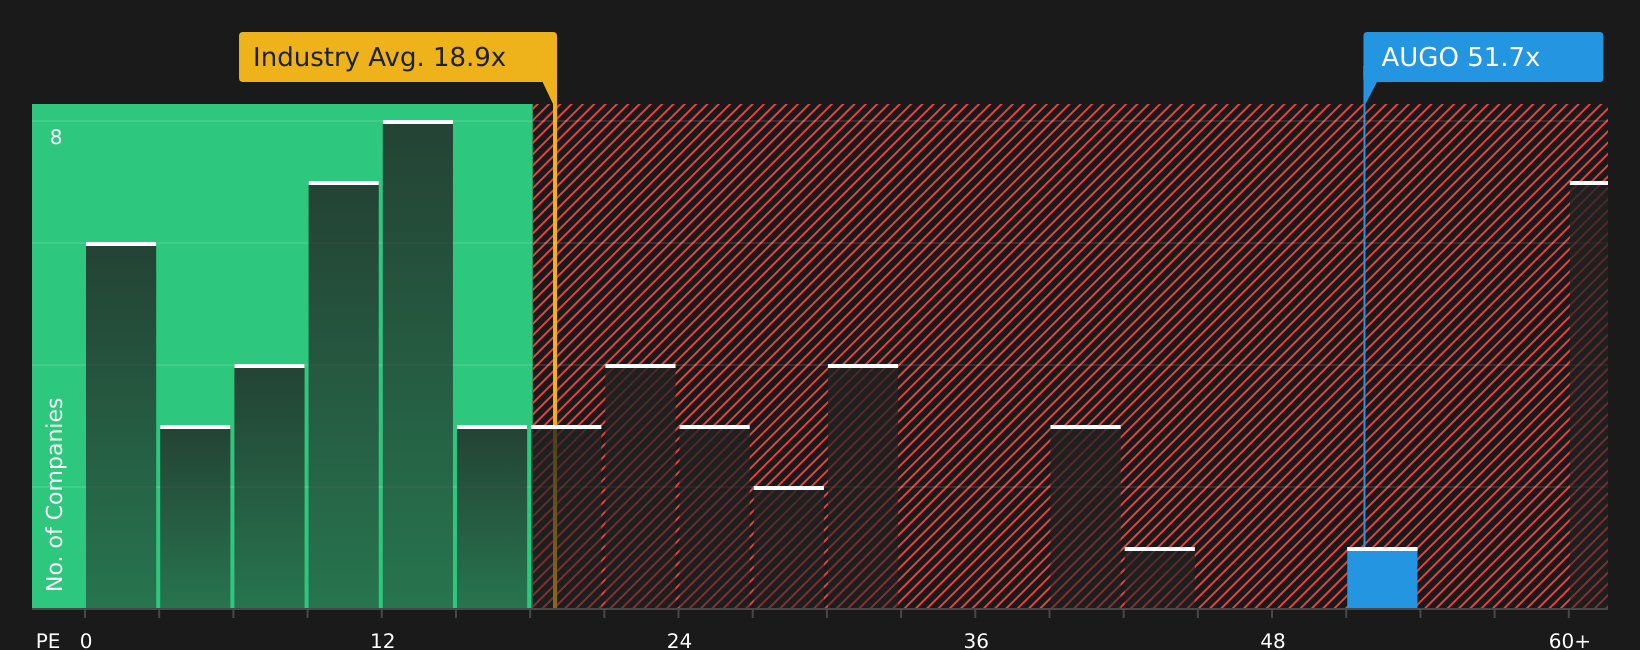This screenshot has height=650, width=1640.
Task: Click the AUGO 51.7x label
Action: (x=1483, y=57)
